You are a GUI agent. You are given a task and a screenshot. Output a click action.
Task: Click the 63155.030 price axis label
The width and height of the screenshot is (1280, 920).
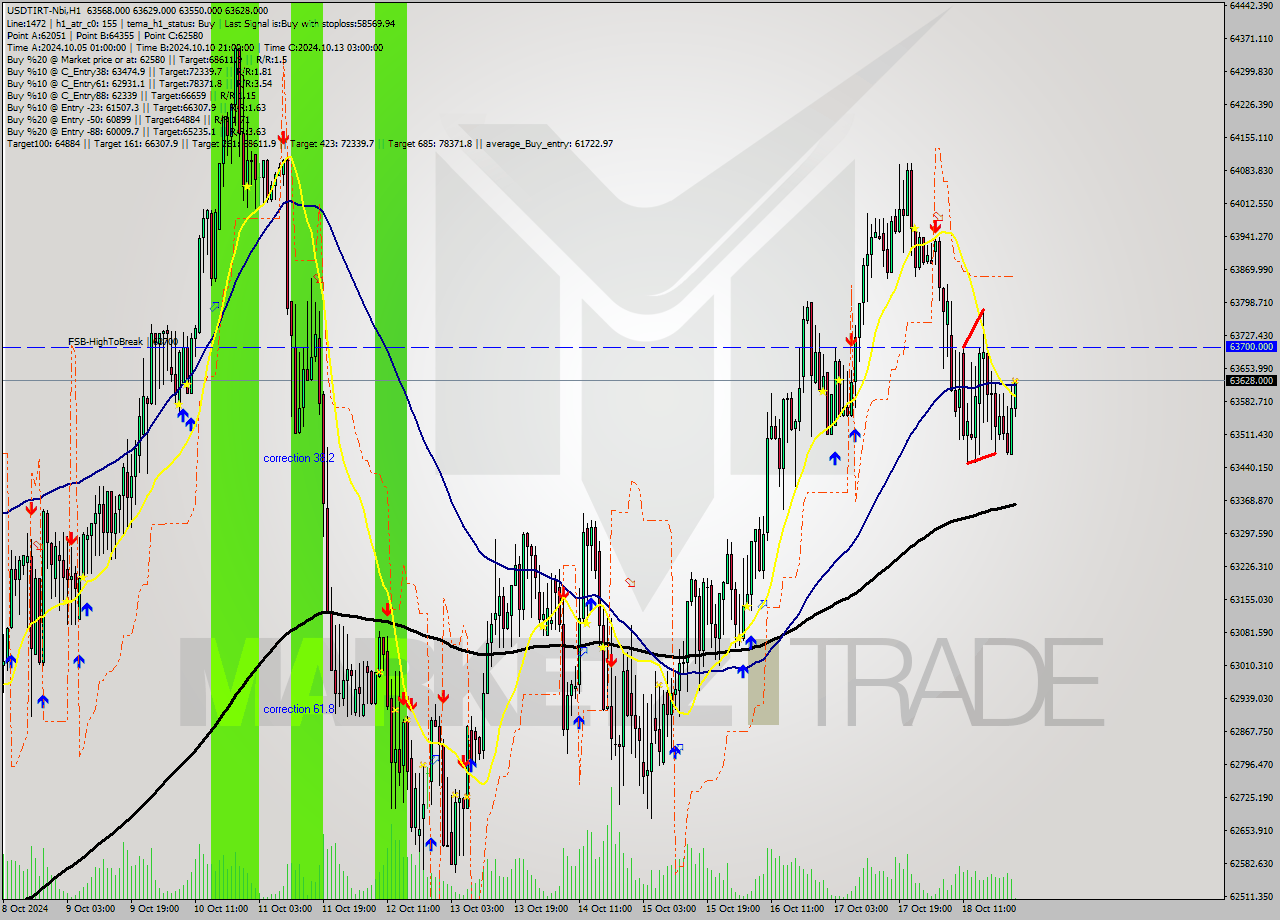point(1251,599)
